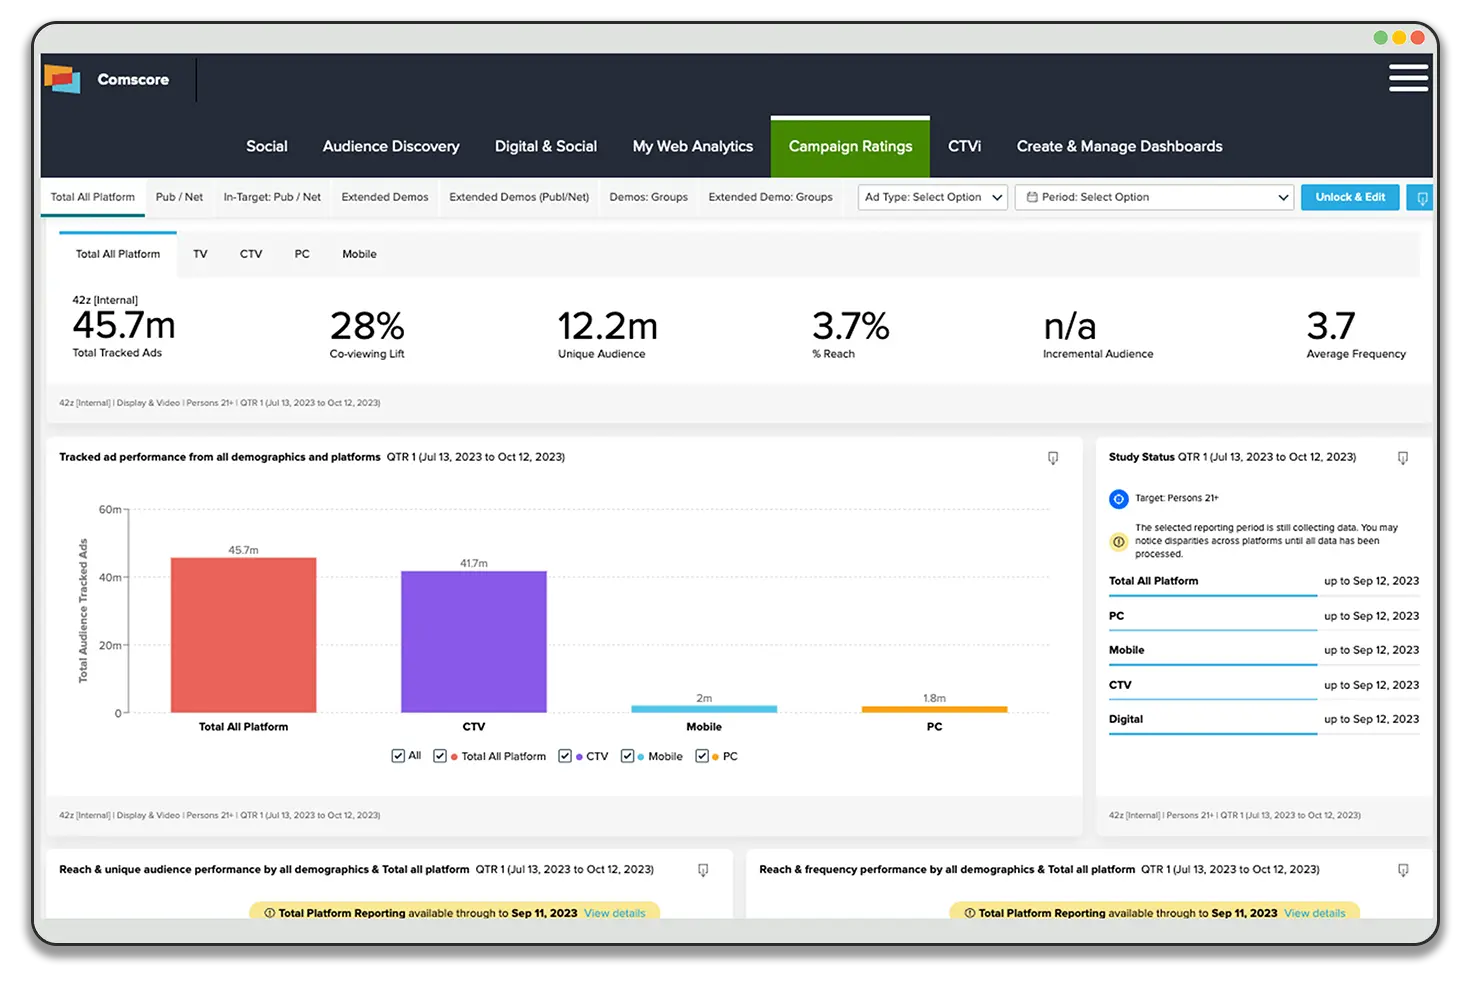Open the hamburger menu icon
This screenshot has width=1475, height=984.
pyautogui.click(x=1407, y=78)
